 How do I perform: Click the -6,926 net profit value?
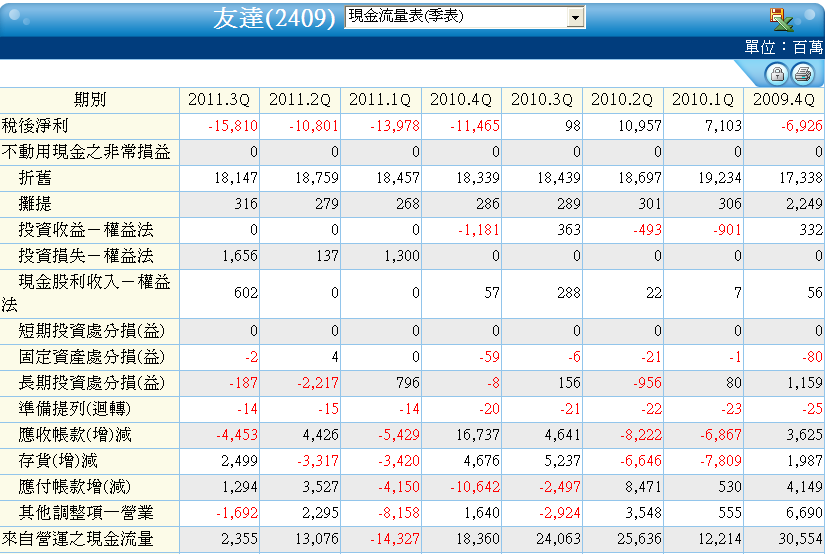(802, 126)
